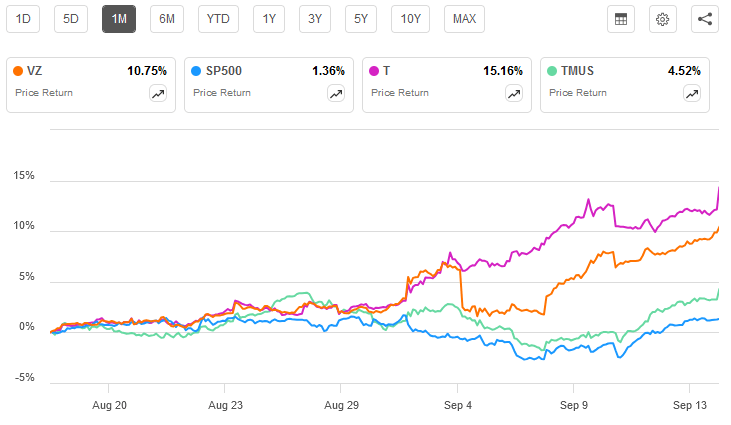Click the Sep 4 date marker
This screenshot has width=731, height=425.
(x=458, y=408)
